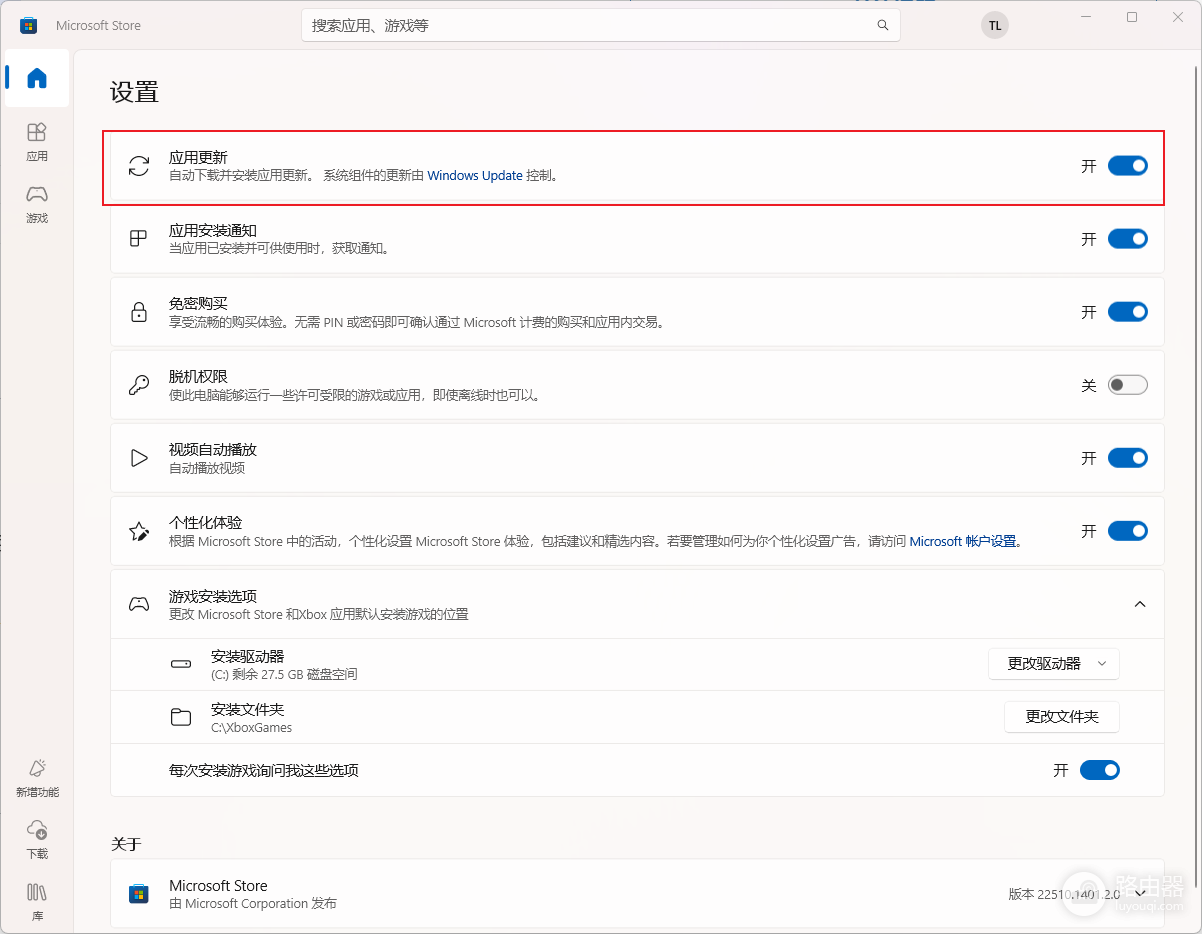Click the Microsoft Store logo in title bar
1202x934 pixels.
(29, 25)
